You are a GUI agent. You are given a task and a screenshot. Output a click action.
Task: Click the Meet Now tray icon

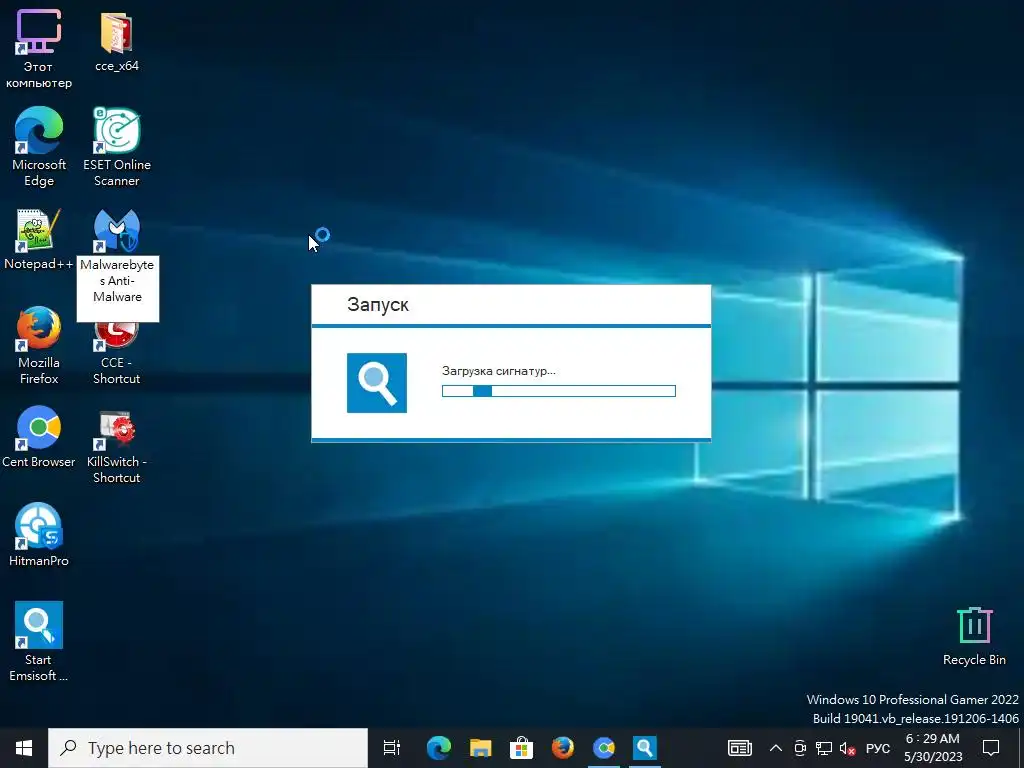coord(800,748)
